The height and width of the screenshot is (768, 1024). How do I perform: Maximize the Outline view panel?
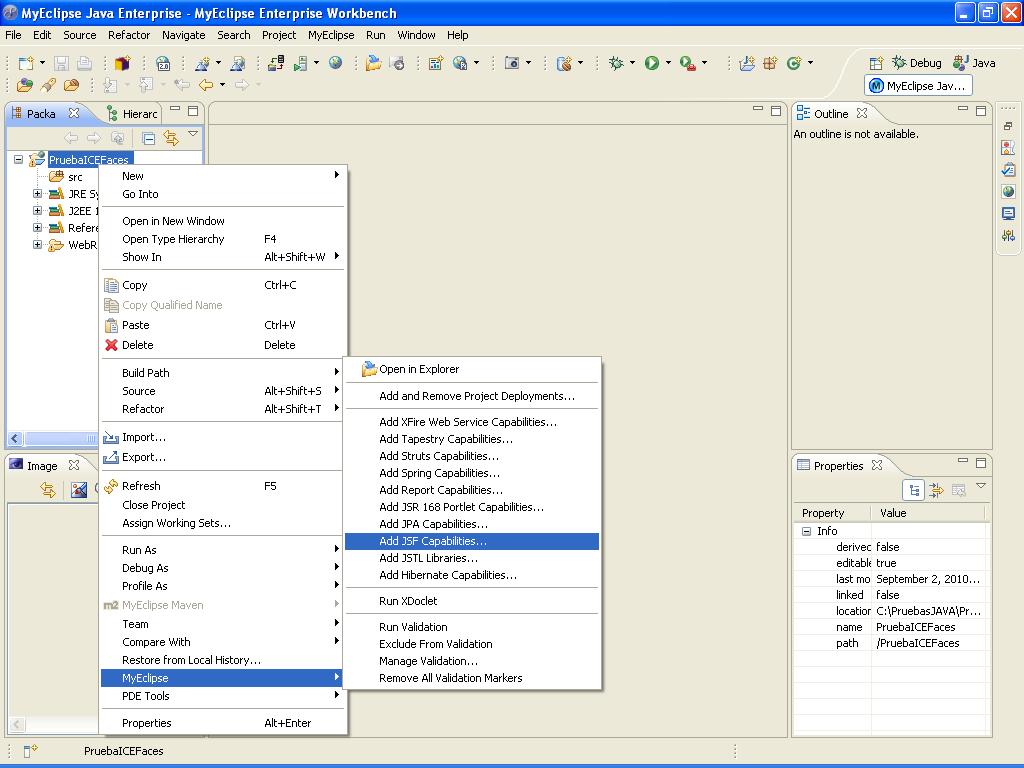pyautogui.click(x=981, y=111)
